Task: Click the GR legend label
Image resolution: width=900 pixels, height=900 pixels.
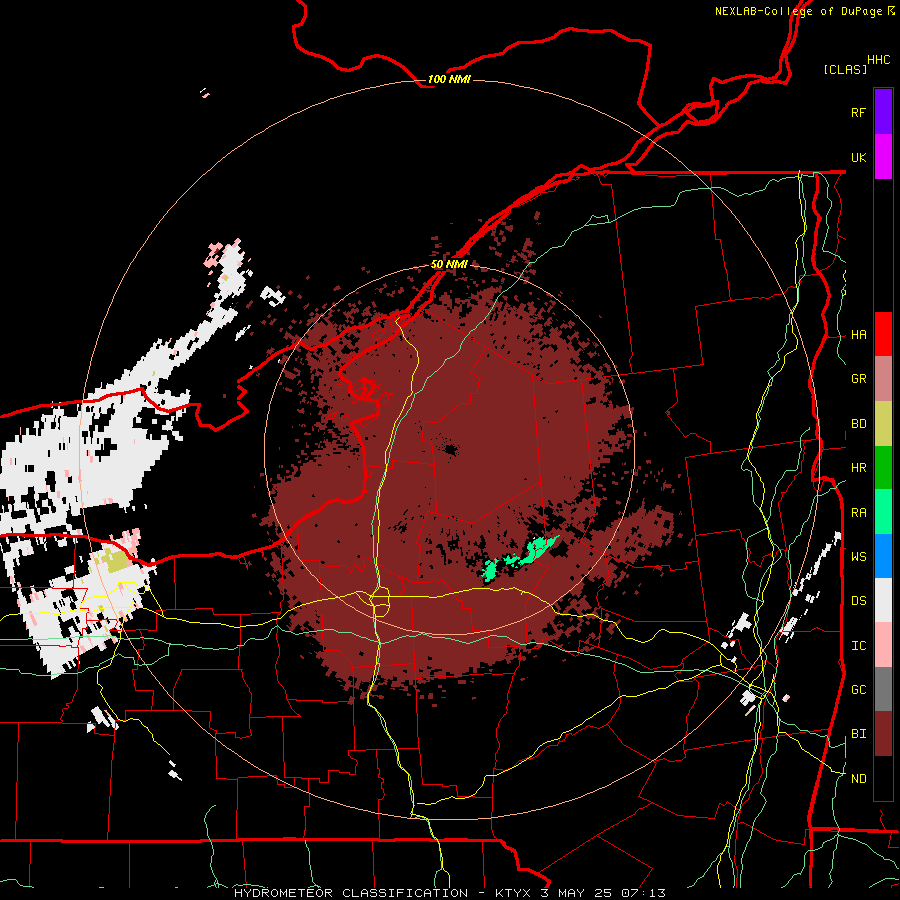Action: pyautogui.click(x=858, y=379)
